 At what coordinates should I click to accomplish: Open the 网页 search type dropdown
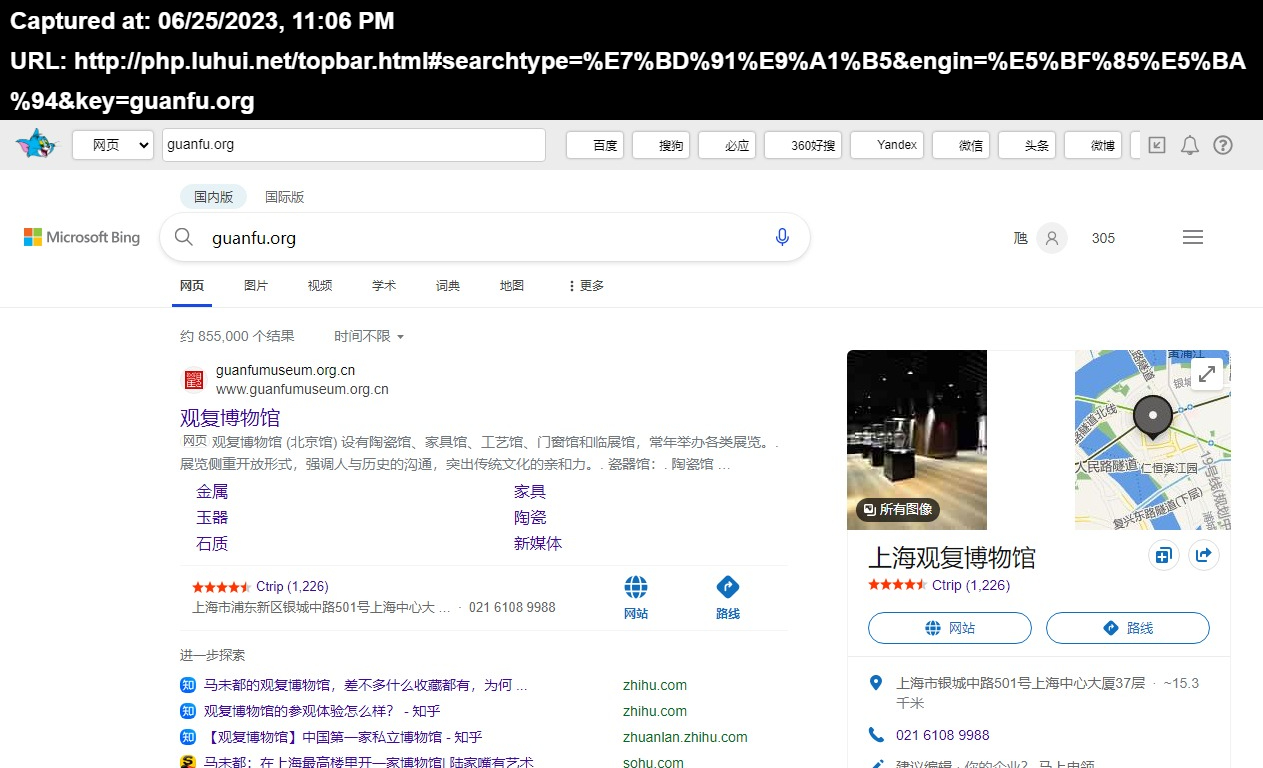[113, 145]
